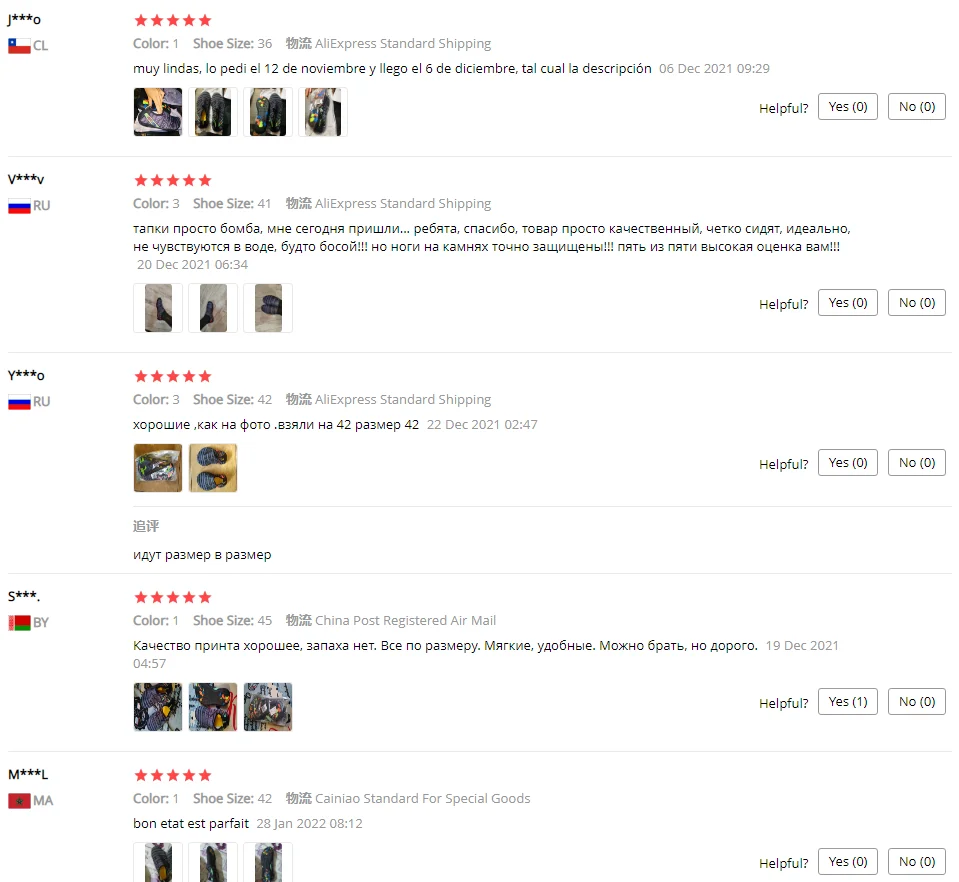The height and width of the screenshot is (882, 959).
Task: Click Yes (1) on the Belarus review
Action: pos(848,702)
